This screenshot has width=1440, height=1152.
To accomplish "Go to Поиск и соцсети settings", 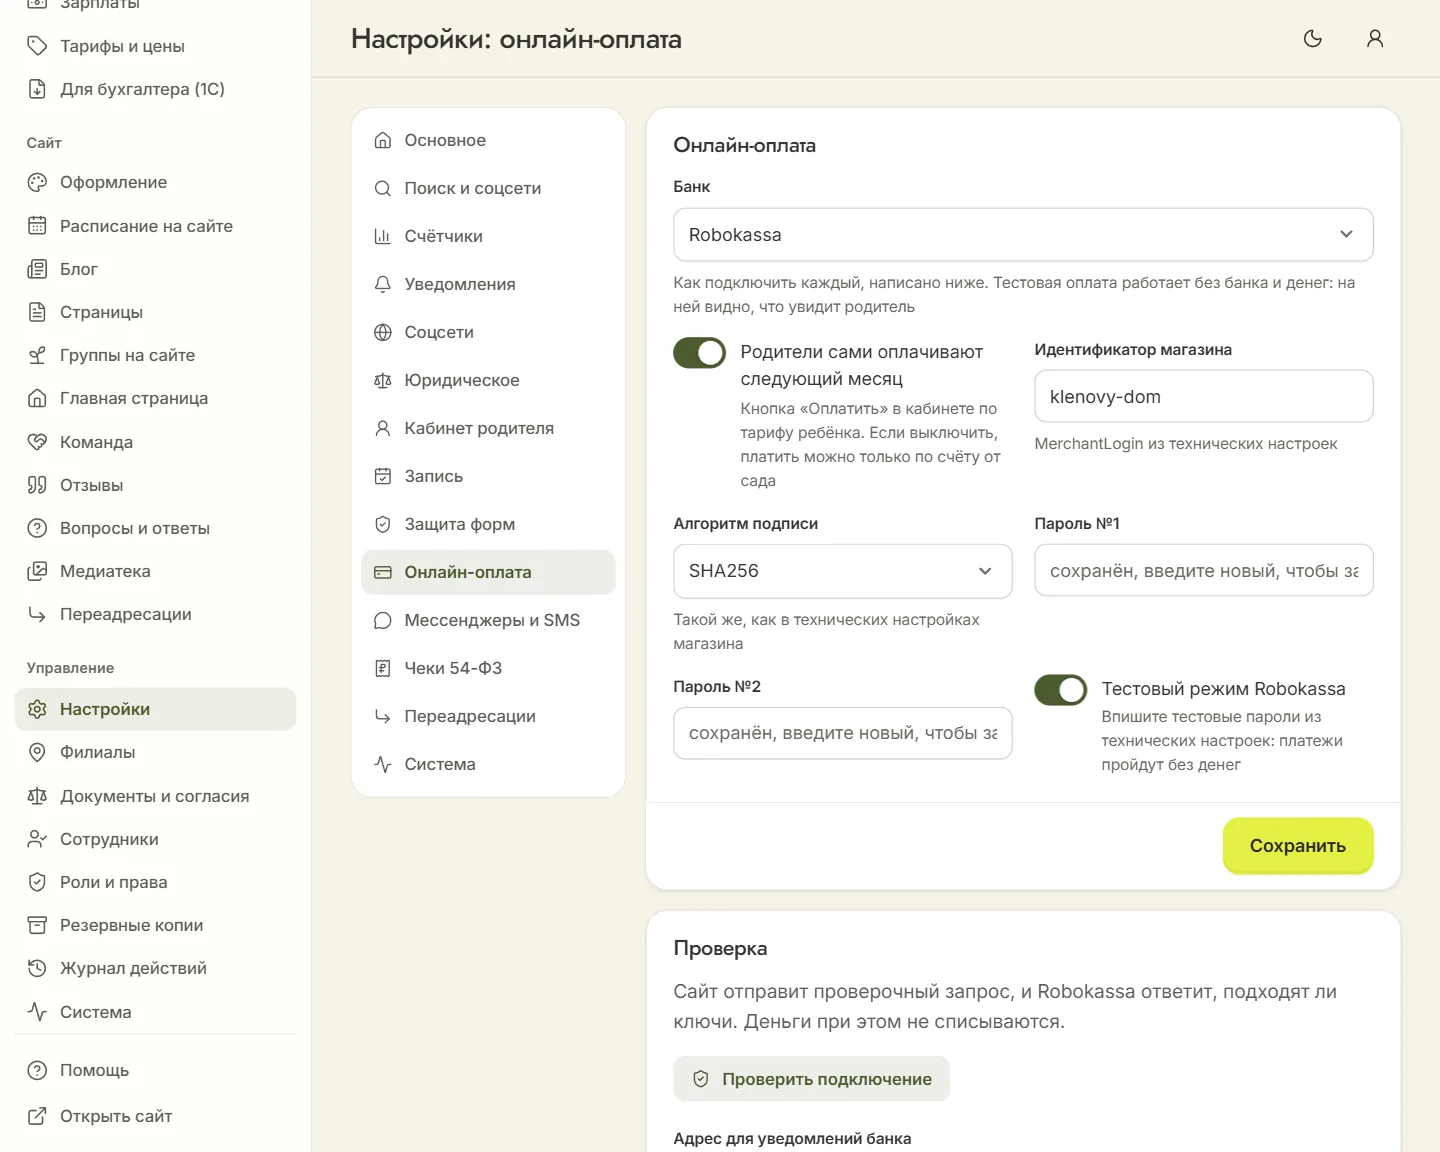I will 488,188.
